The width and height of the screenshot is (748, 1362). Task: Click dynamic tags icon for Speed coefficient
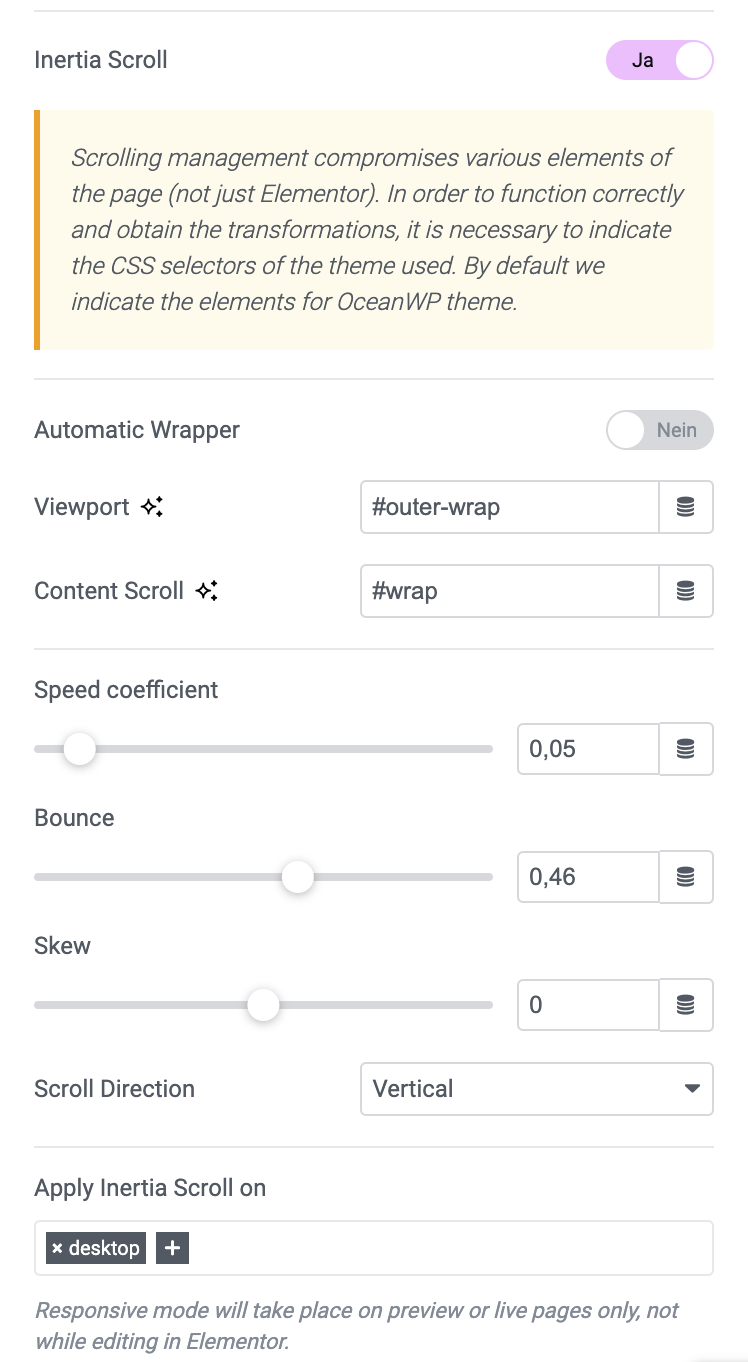[x=686, y=749]
